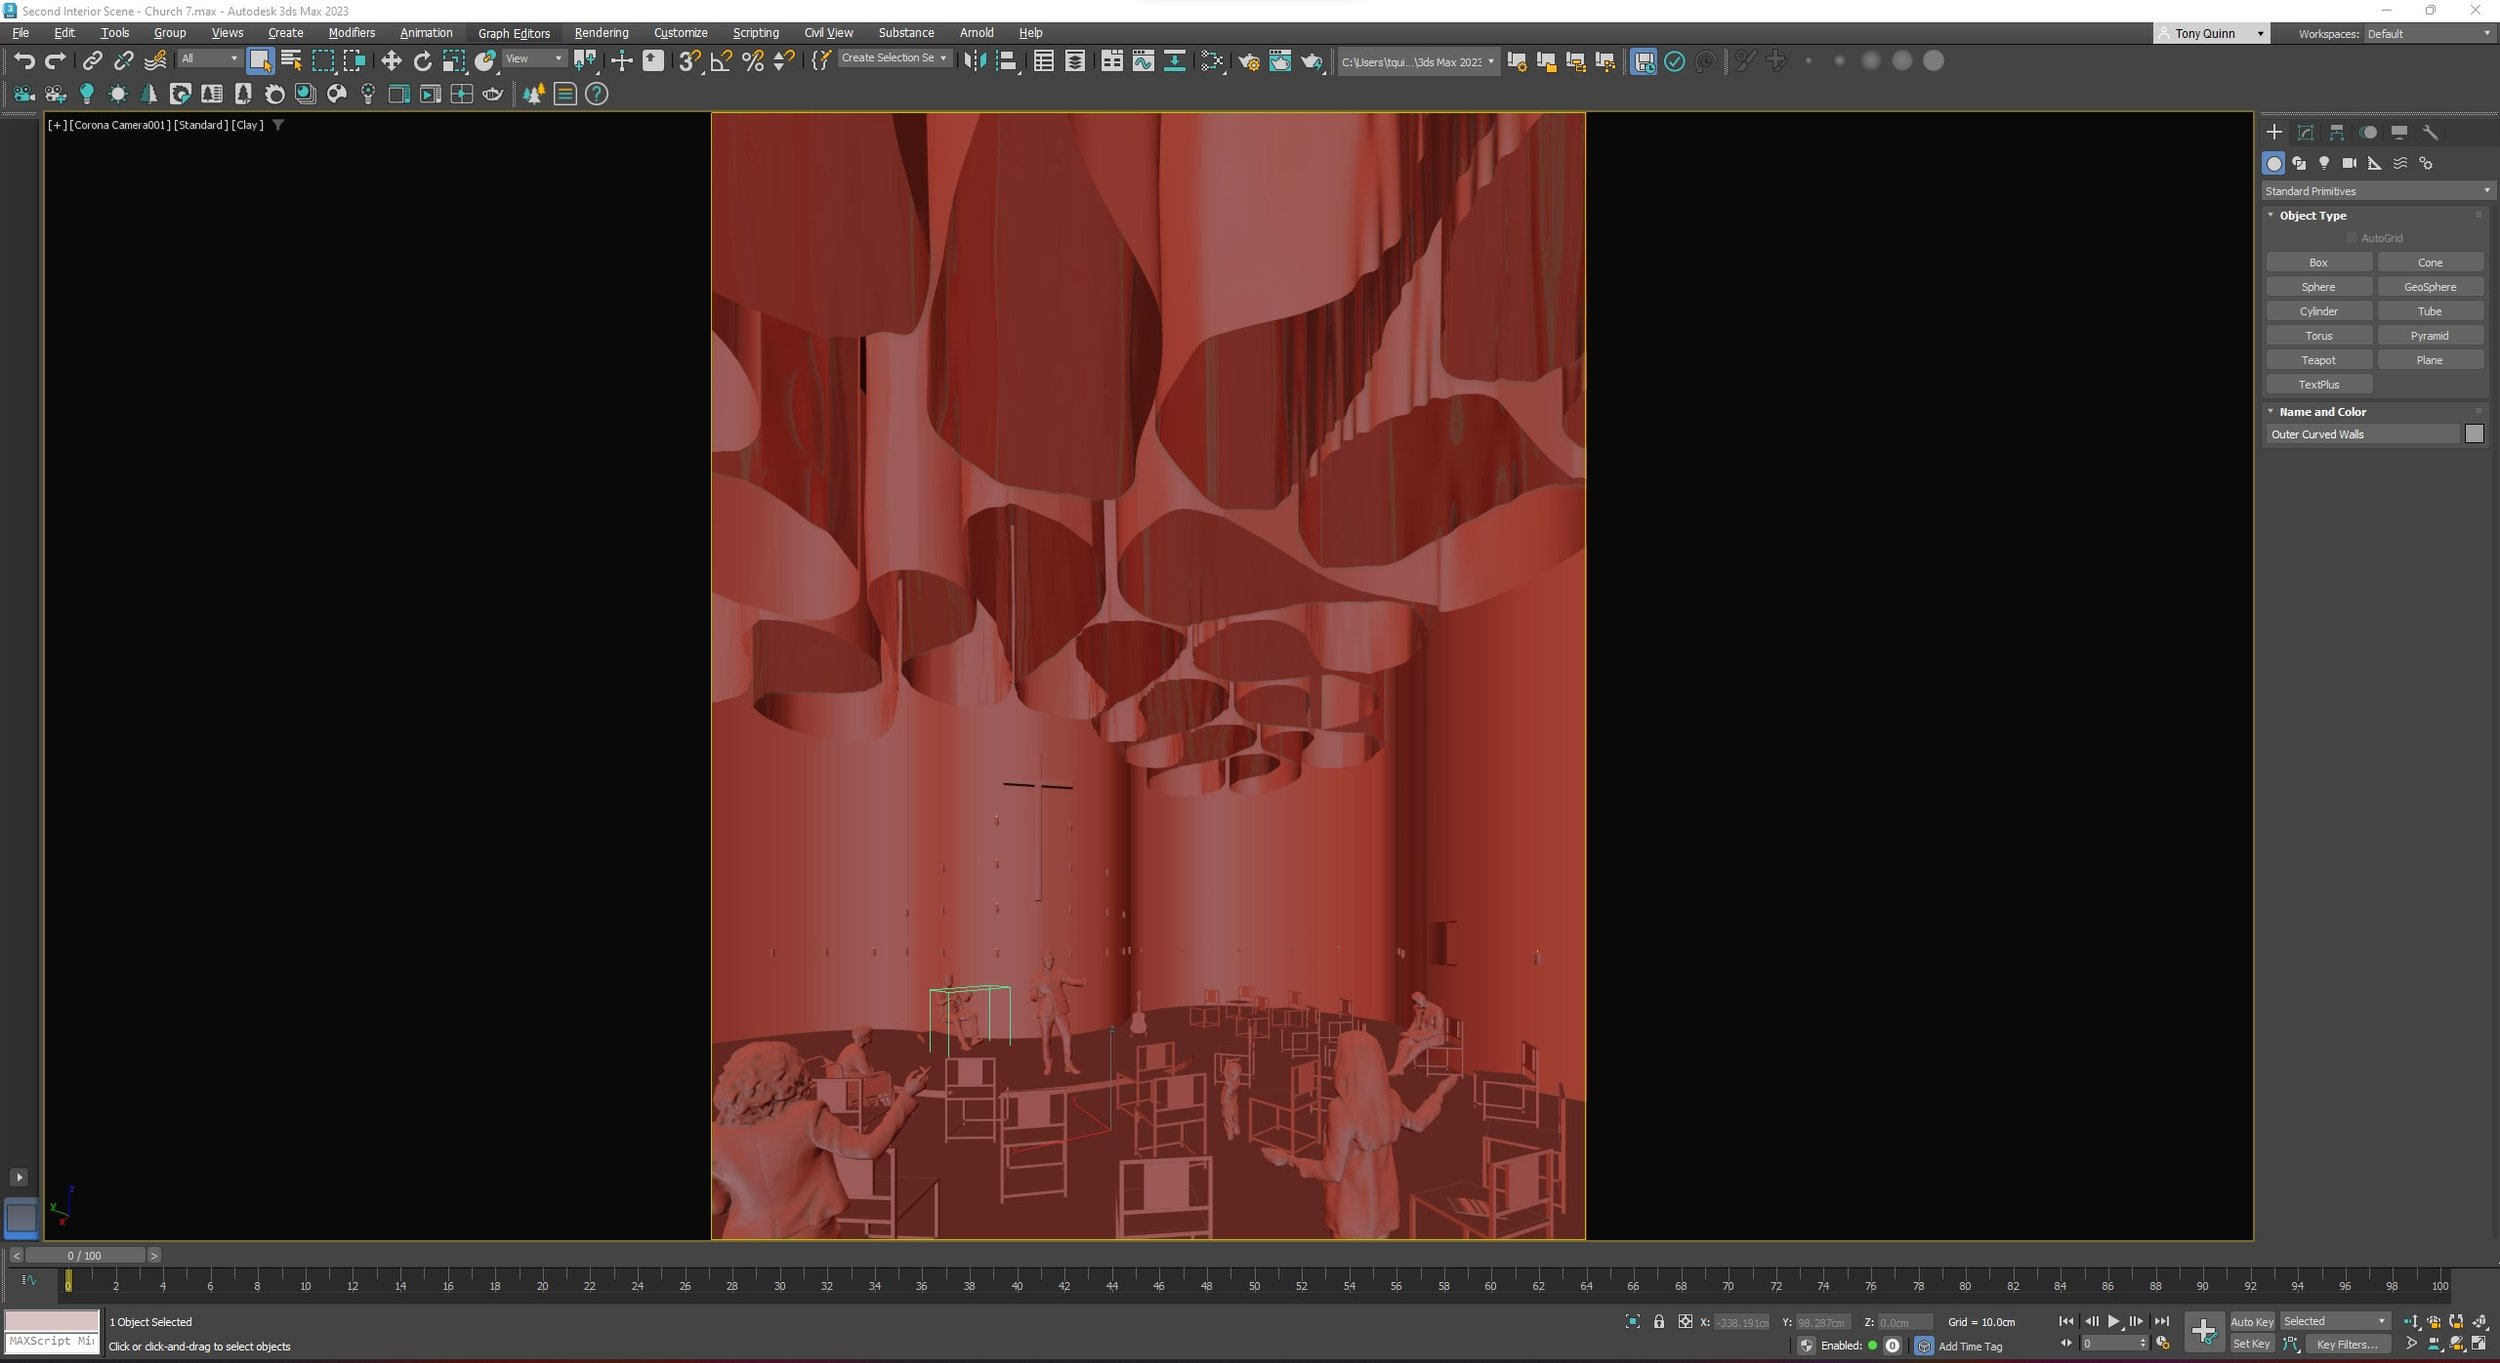Click the teapot render icon
2500x1363 pixels.
pos(1311,62)
